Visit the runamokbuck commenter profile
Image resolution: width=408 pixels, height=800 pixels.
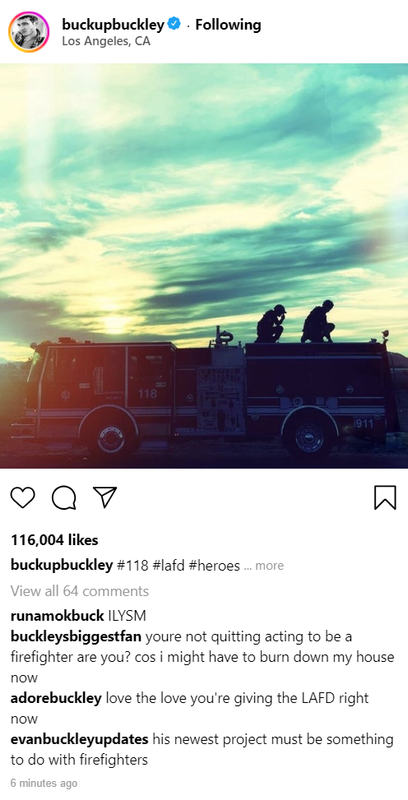(57, 616)
